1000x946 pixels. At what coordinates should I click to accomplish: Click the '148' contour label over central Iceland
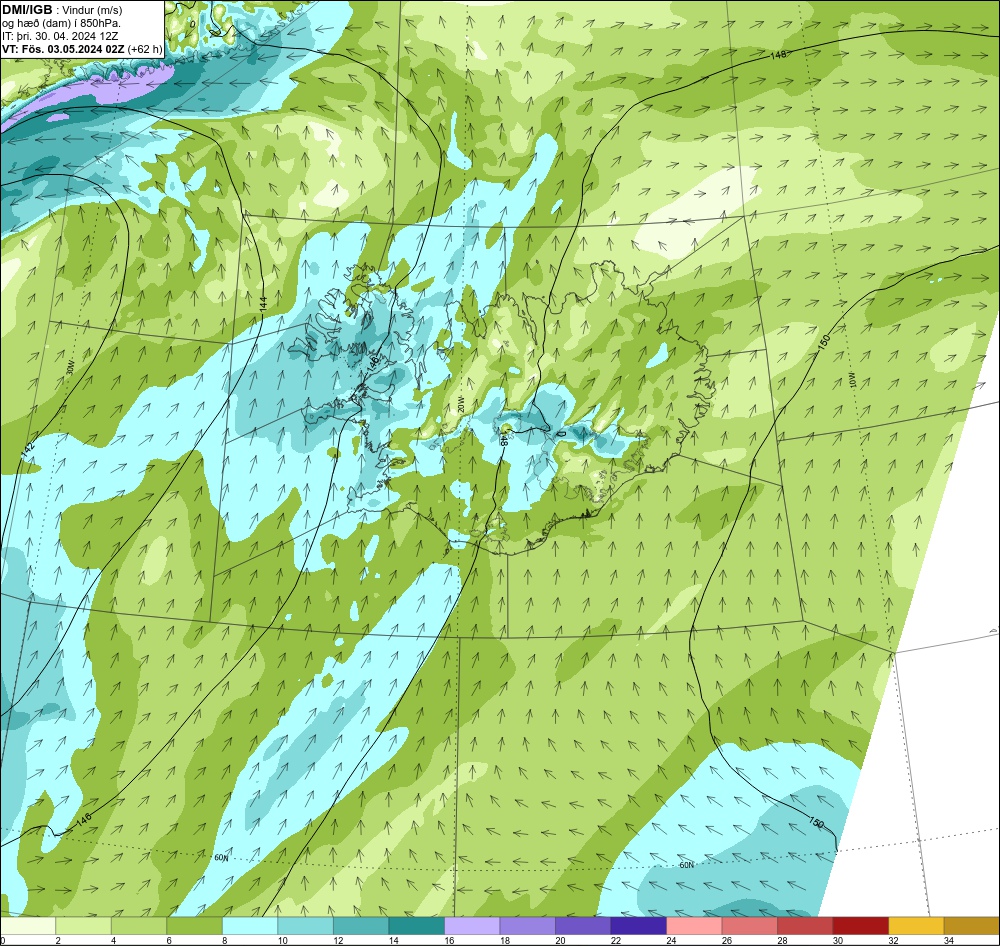[x=504, y=438]
